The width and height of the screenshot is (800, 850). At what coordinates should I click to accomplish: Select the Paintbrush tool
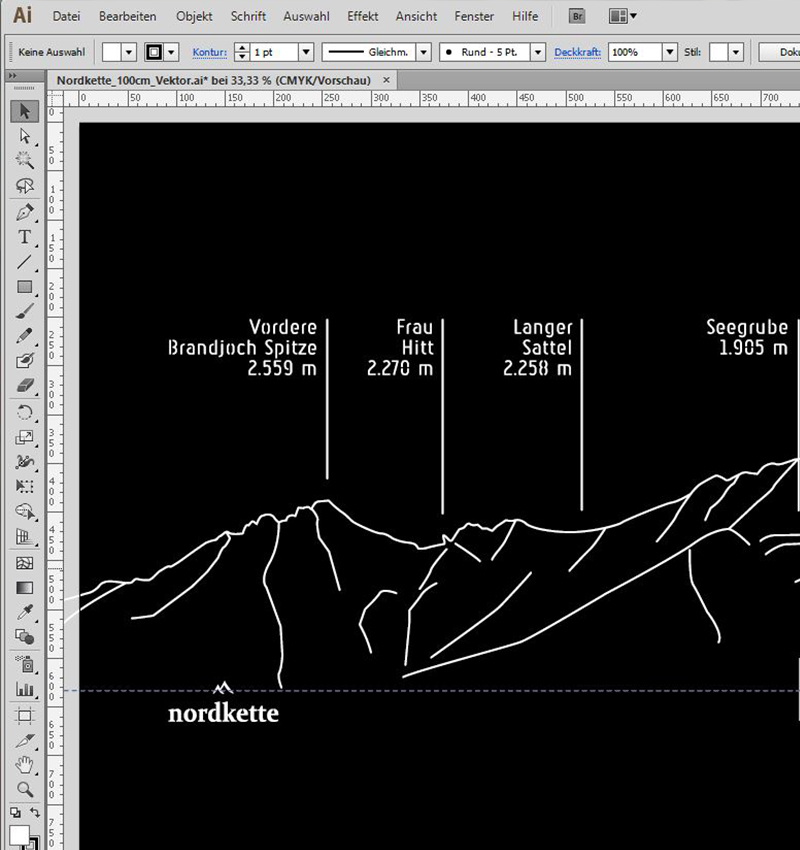click(24, 311)
